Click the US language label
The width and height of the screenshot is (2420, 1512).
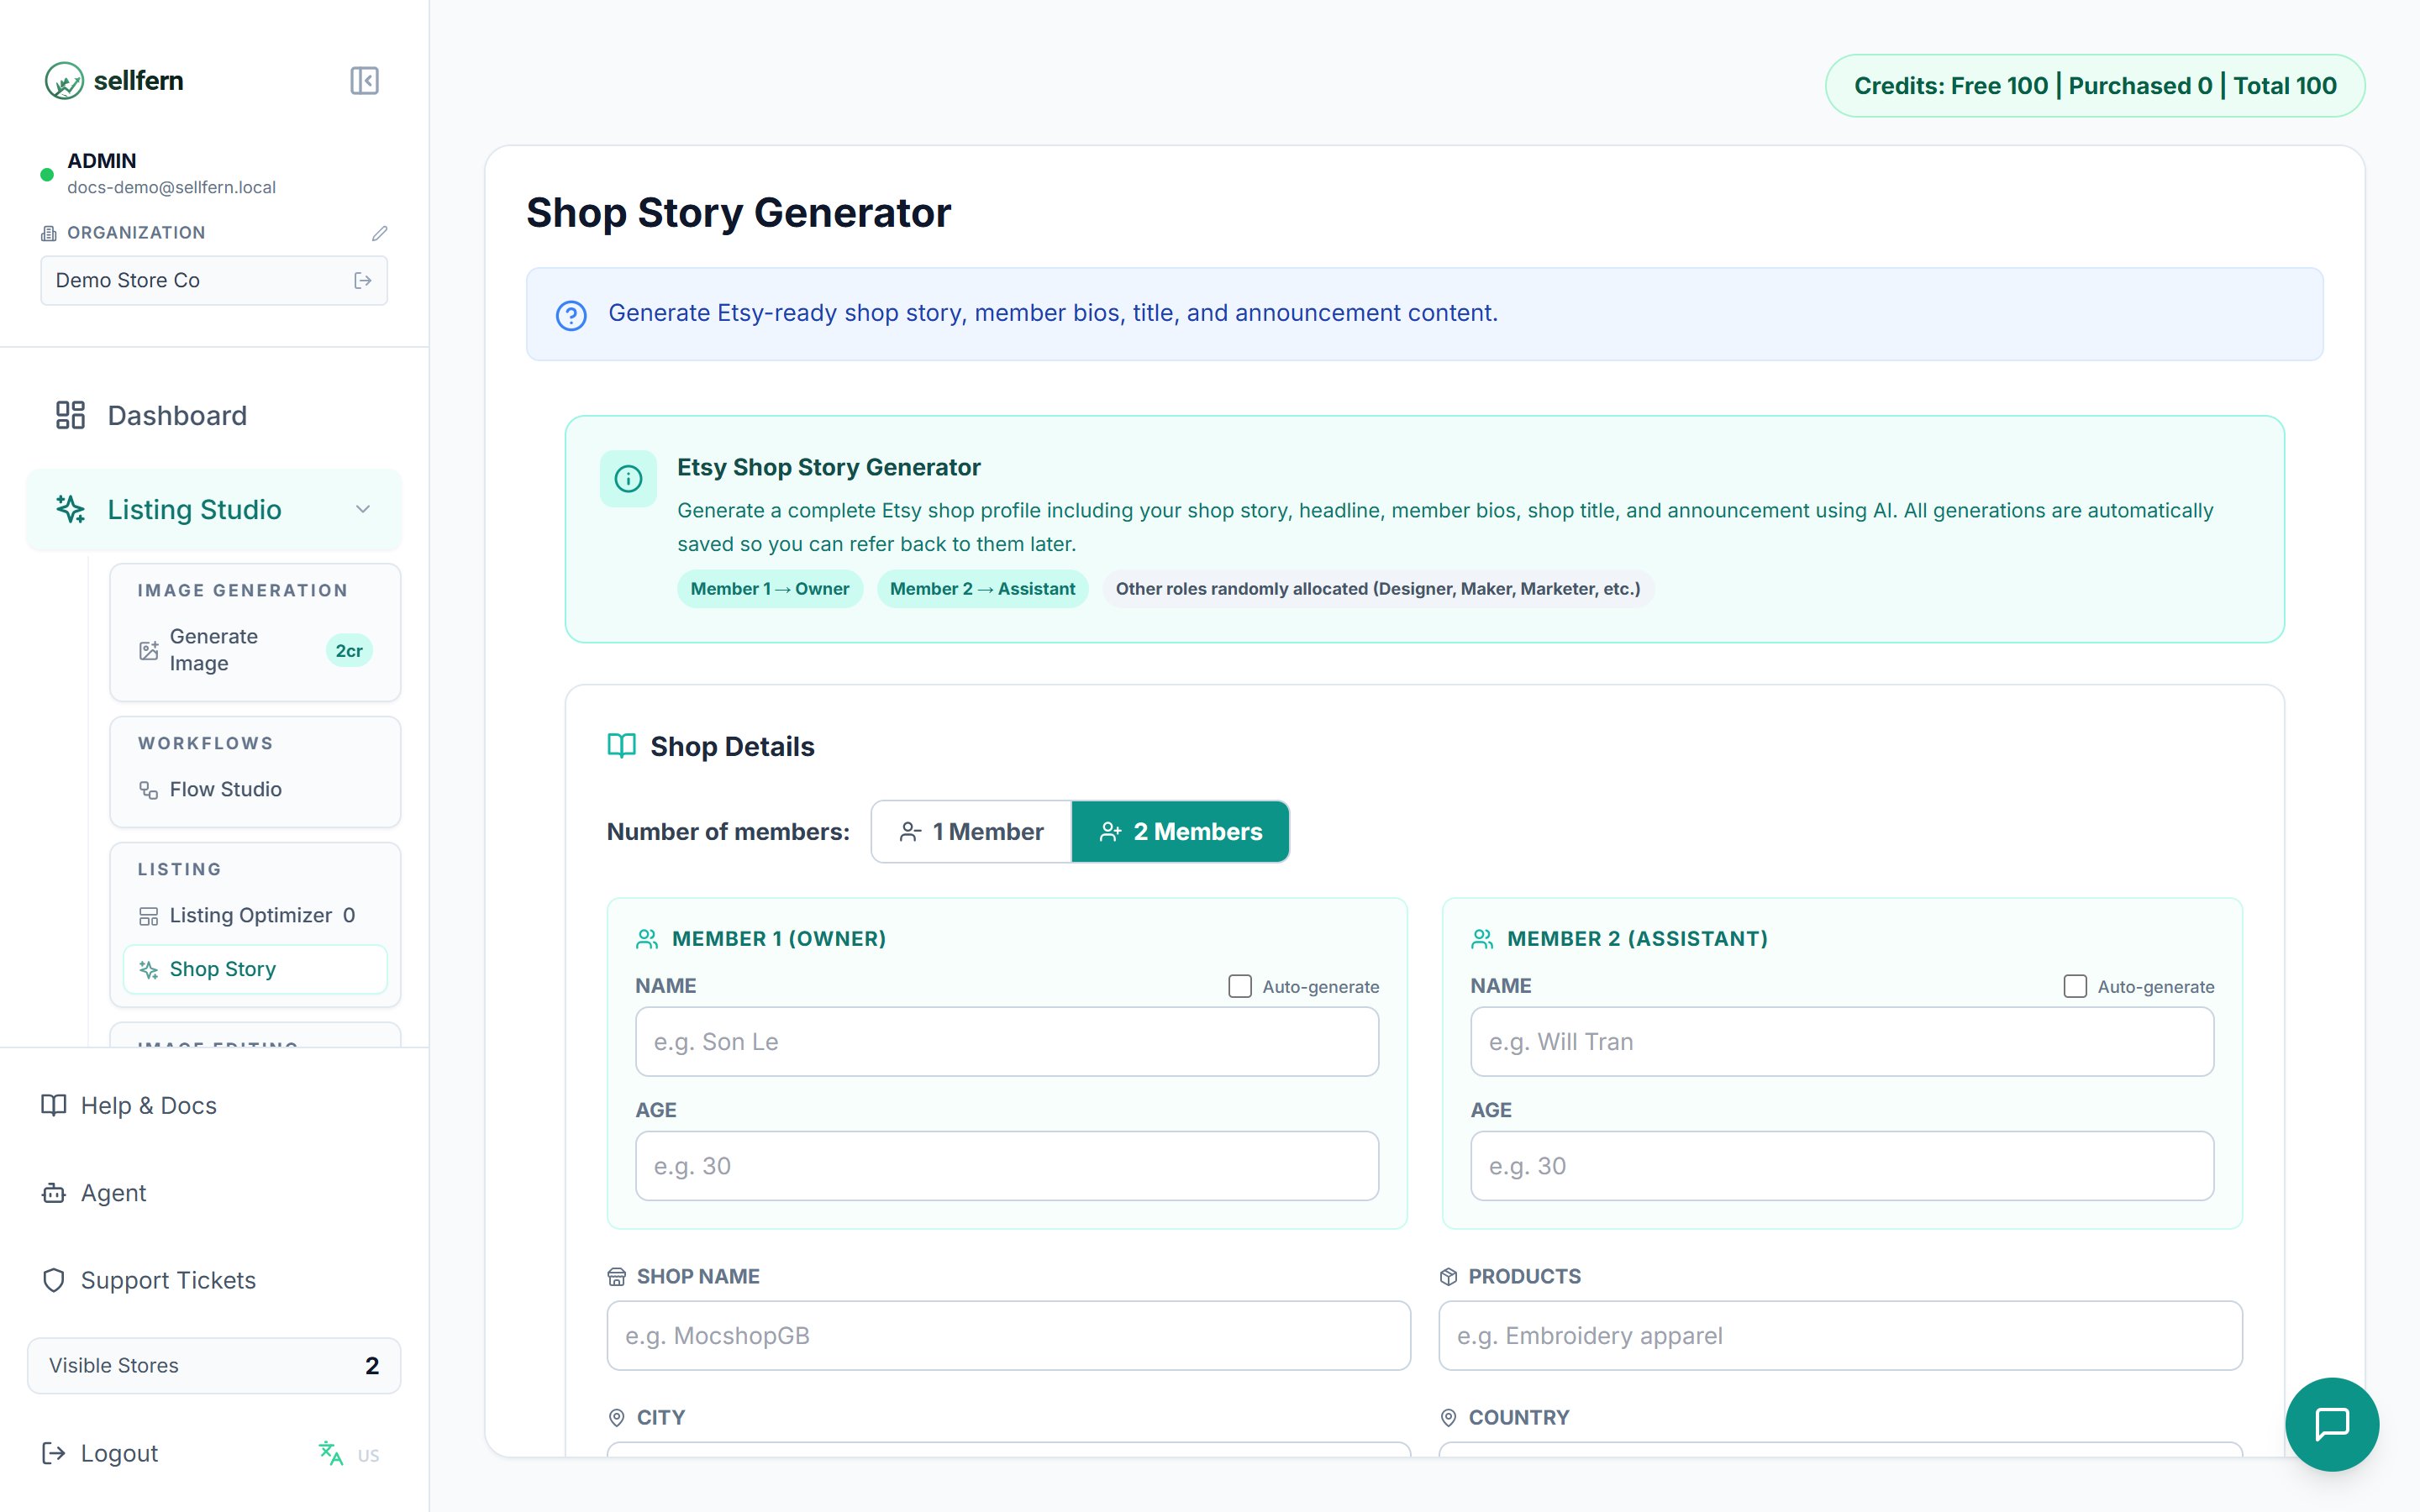(368, 1455)
